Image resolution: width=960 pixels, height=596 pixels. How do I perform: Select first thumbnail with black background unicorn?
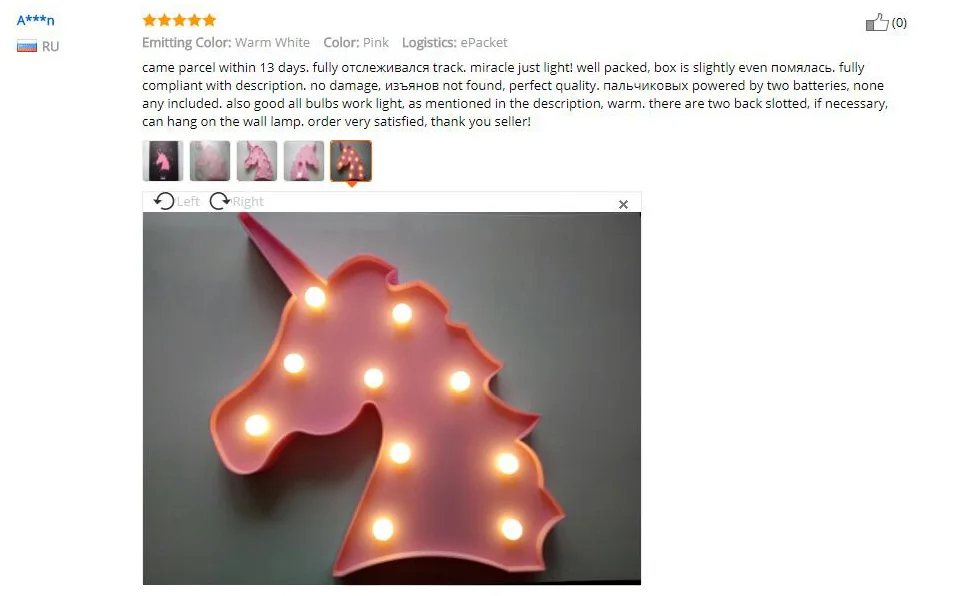click(x=163, y=160)
